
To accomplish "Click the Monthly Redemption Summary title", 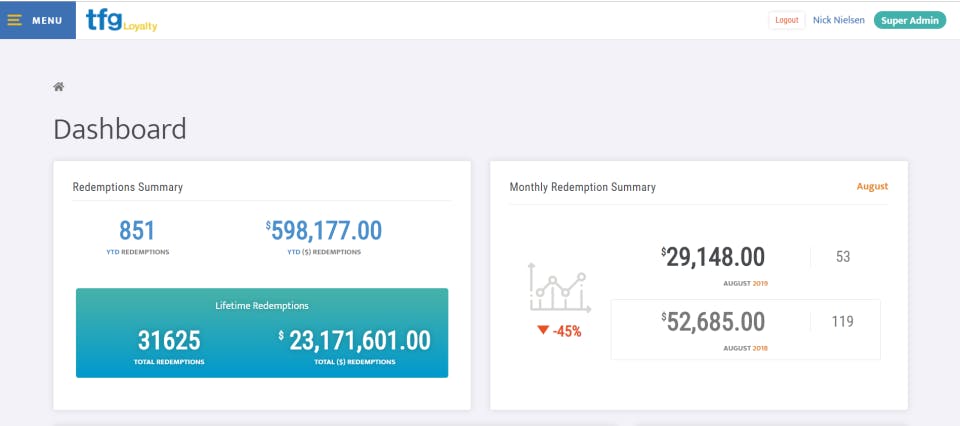I will click(x=582, y=187).
